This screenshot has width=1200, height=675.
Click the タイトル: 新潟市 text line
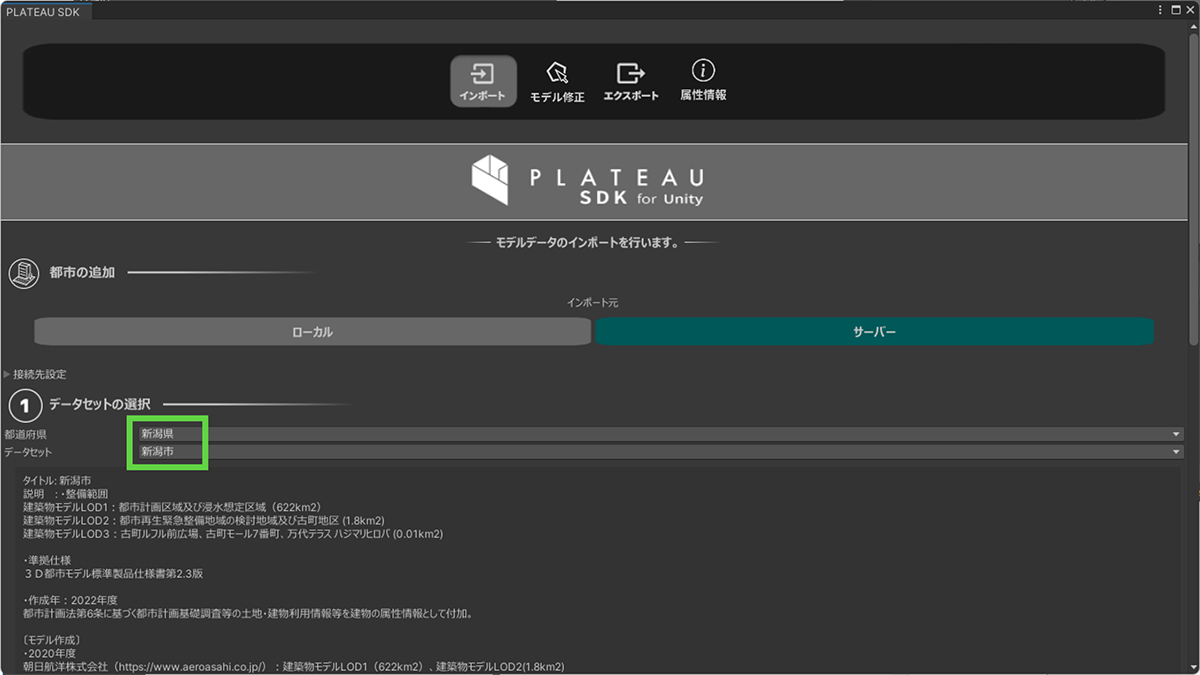tap(57, 481)
